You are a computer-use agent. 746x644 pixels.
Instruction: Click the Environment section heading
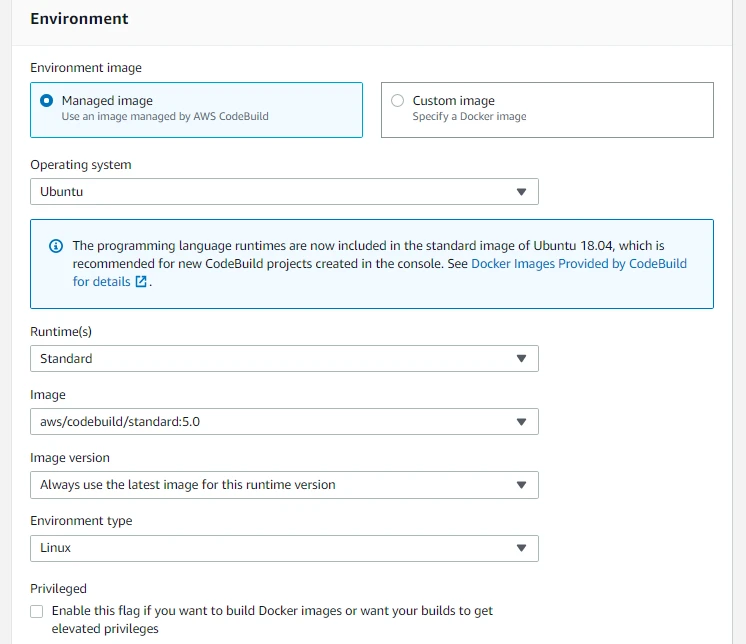tap(79, 19)
